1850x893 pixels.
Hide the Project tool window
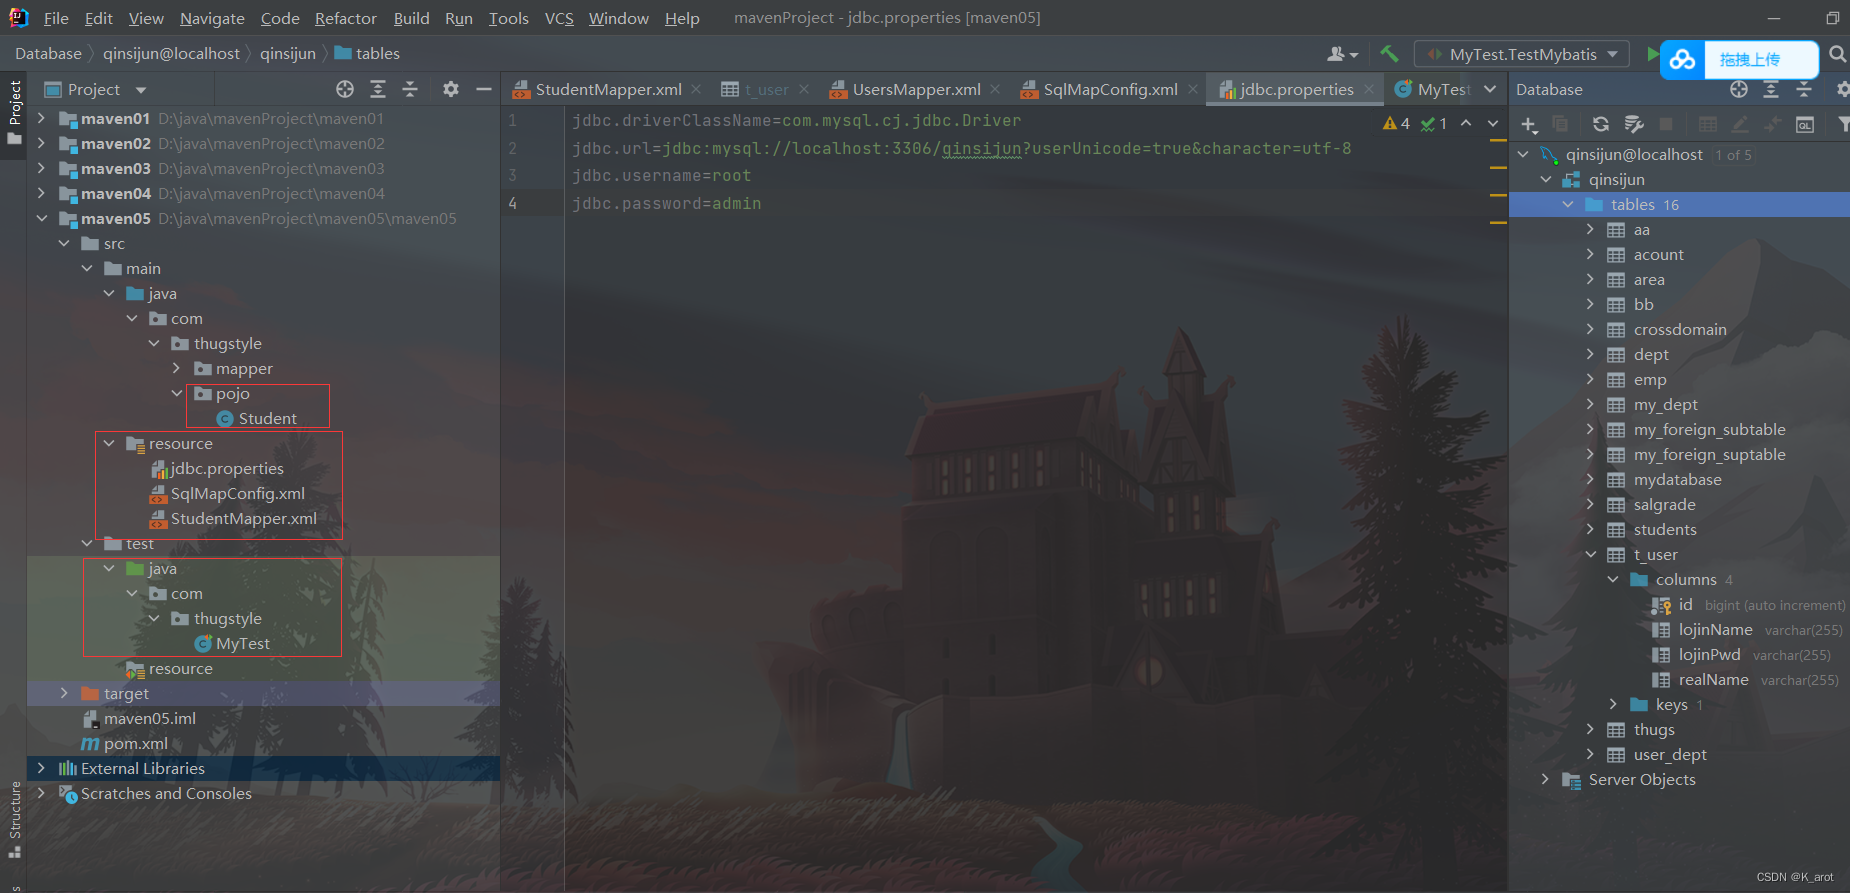[484, 89]
